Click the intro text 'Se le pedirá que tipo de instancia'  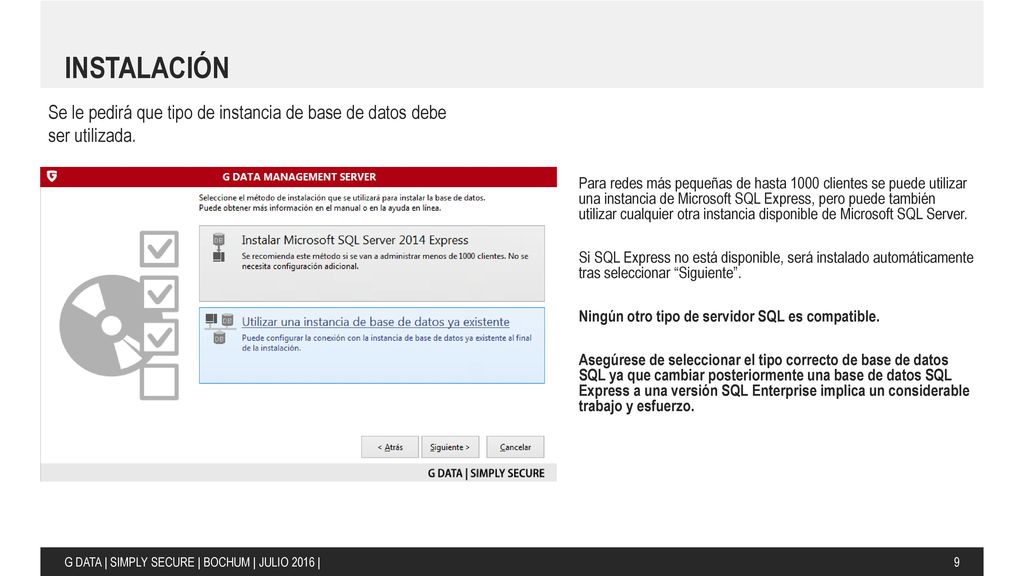click(x=247, y=124)
